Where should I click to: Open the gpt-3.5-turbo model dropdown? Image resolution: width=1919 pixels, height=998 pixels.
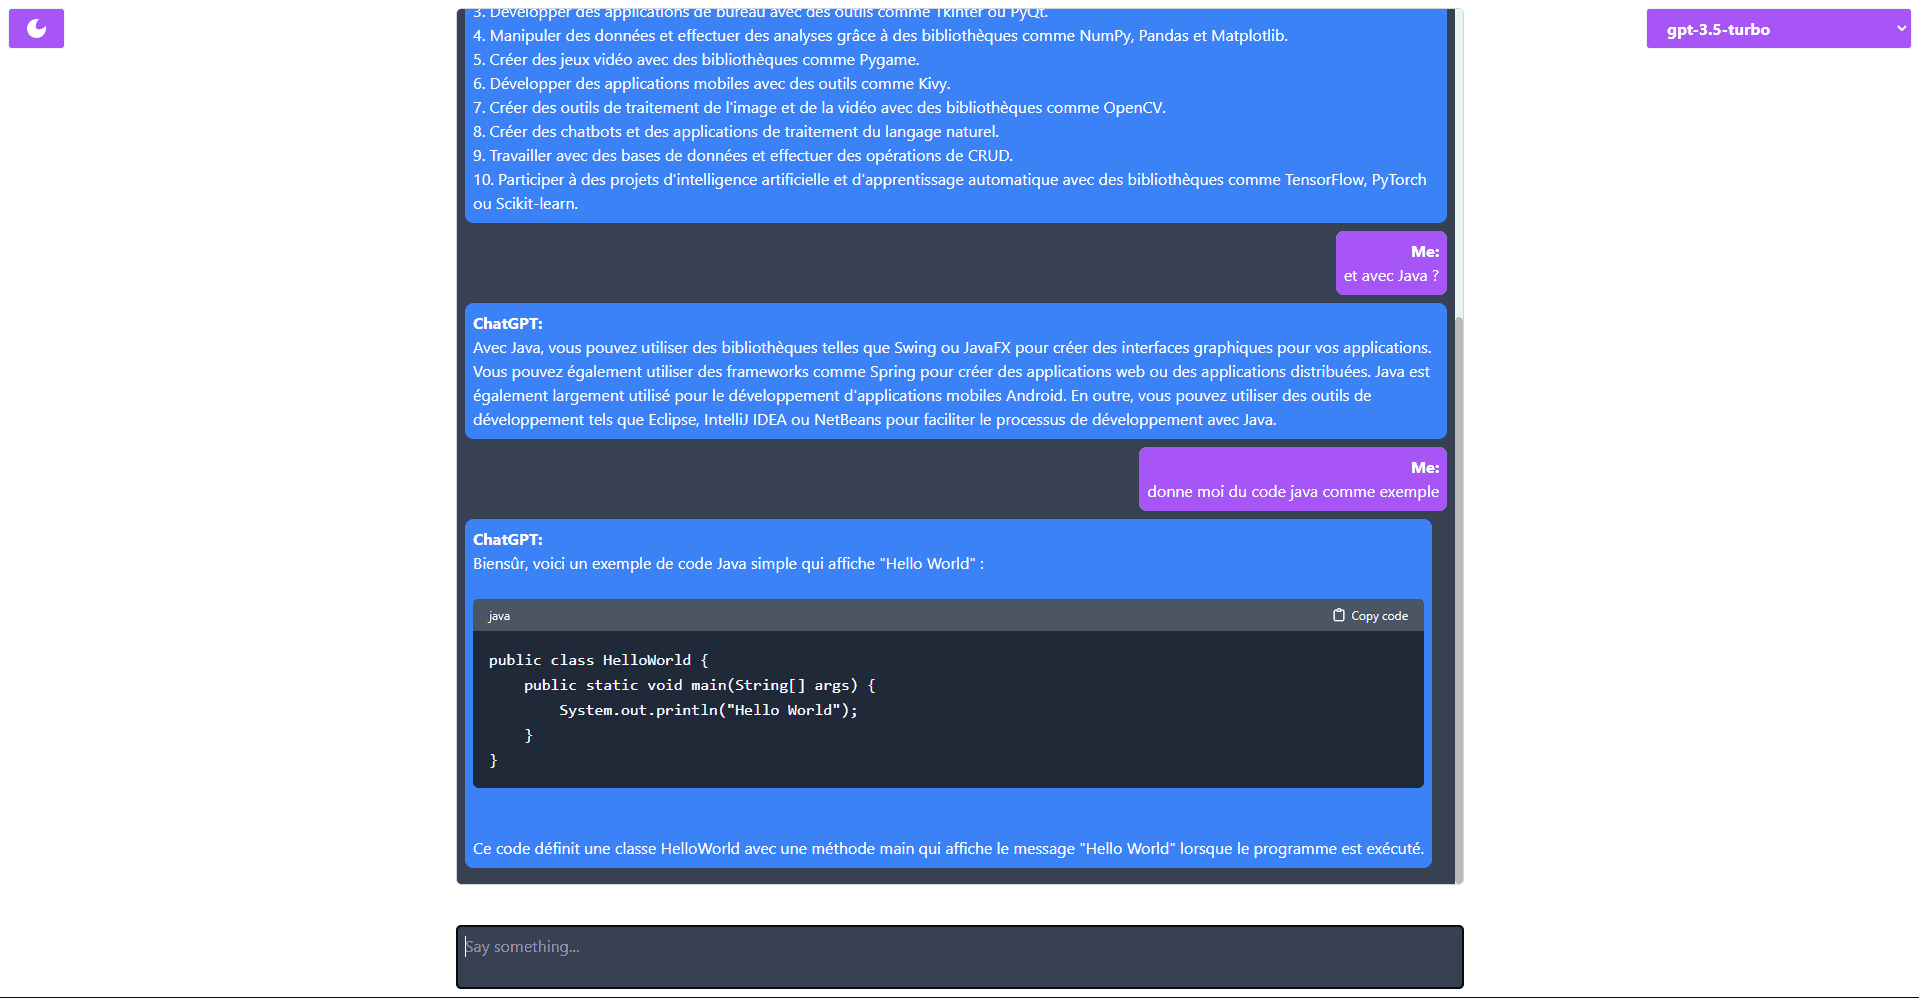[x=1778, y=29]
